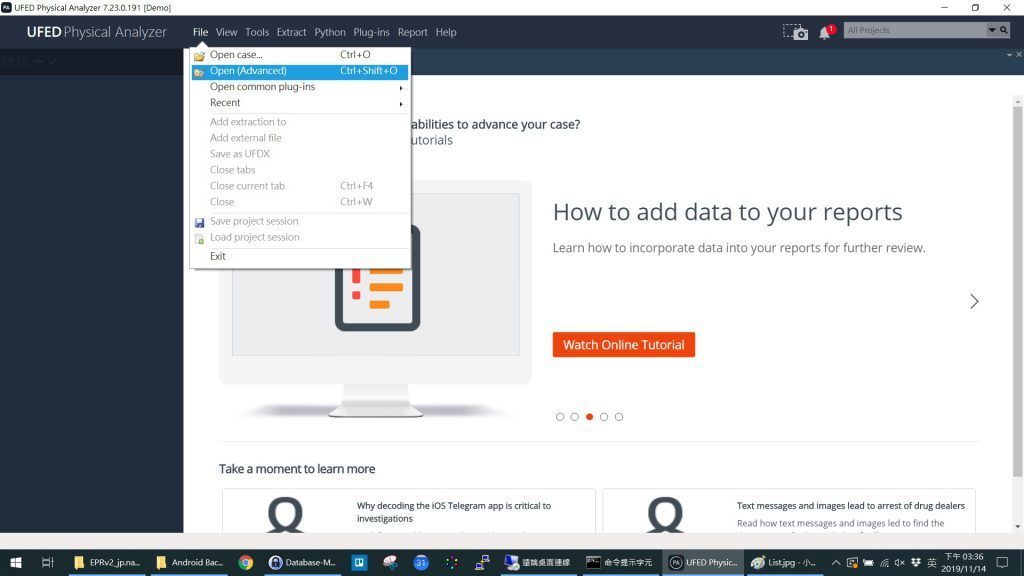1024x576 pixels.
Task: Close the tab panel with the X icon
Action: pyautogui.click(x=1019, y=55)
